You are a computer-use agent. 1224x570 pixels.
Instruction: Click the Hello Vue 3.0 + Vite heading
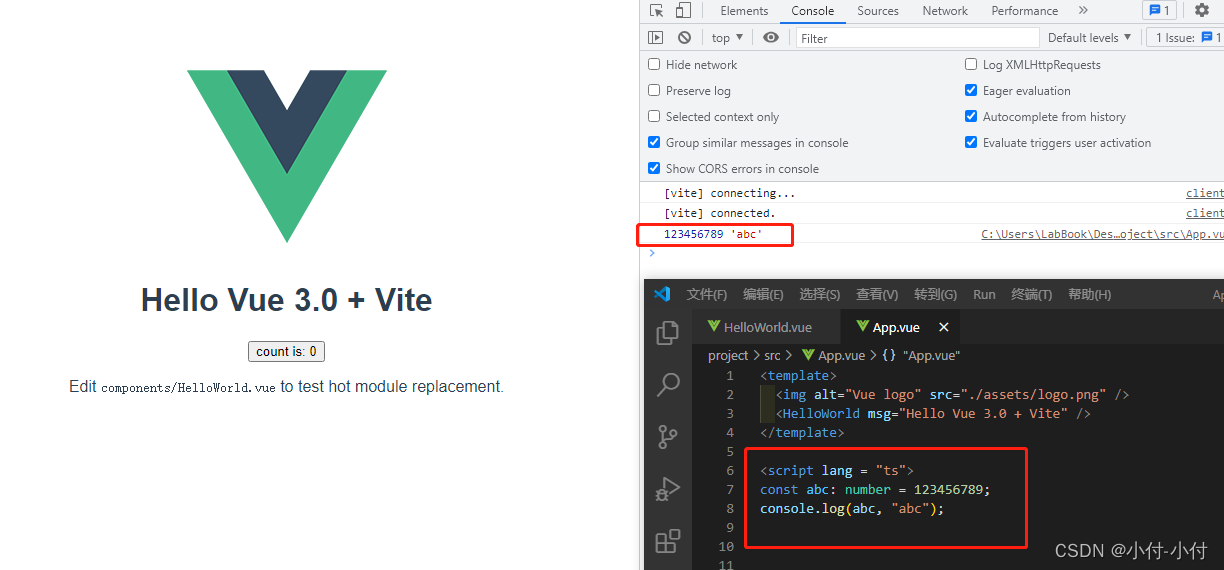(286, 300)
